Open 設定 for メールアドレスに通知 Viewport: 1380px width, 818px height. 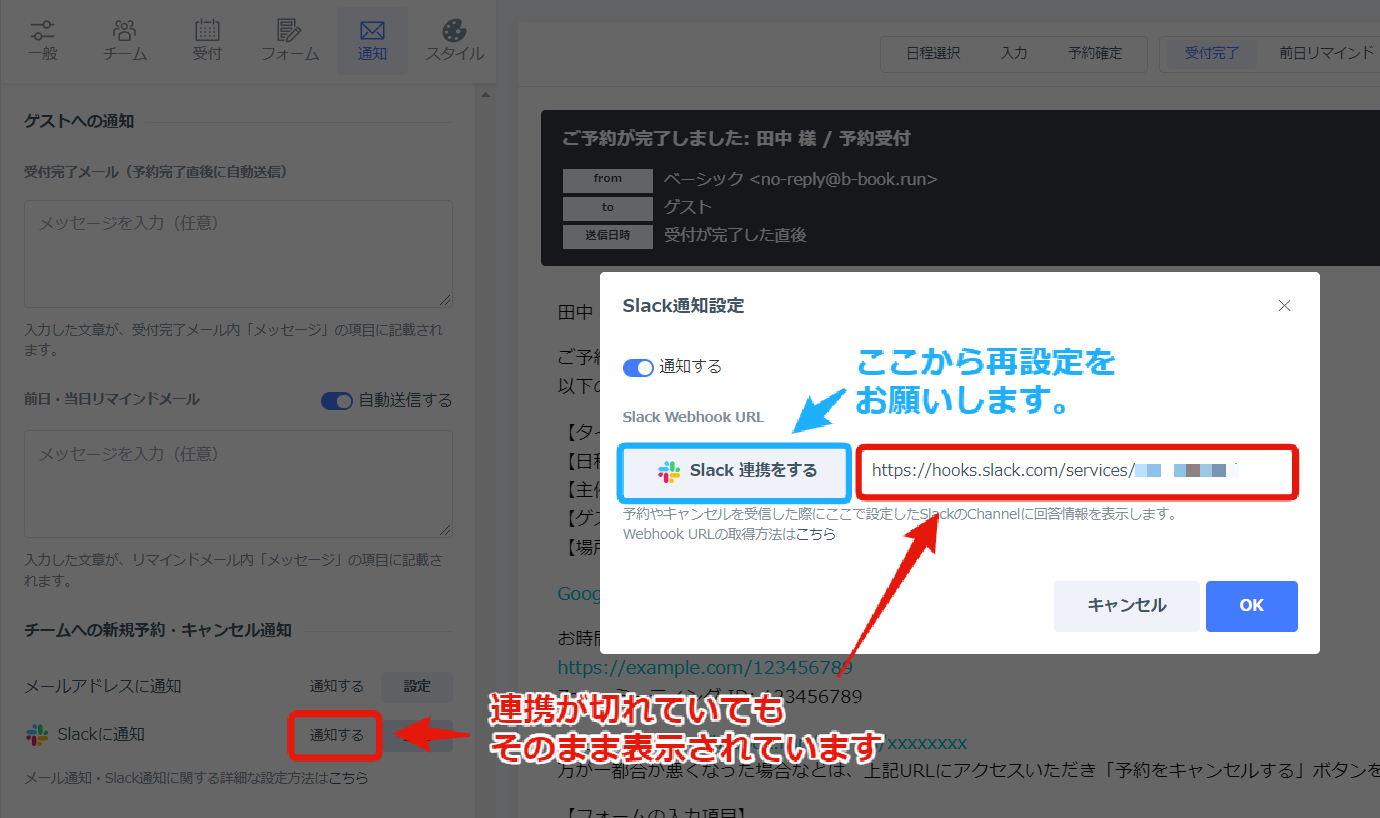tap(417, 686)
